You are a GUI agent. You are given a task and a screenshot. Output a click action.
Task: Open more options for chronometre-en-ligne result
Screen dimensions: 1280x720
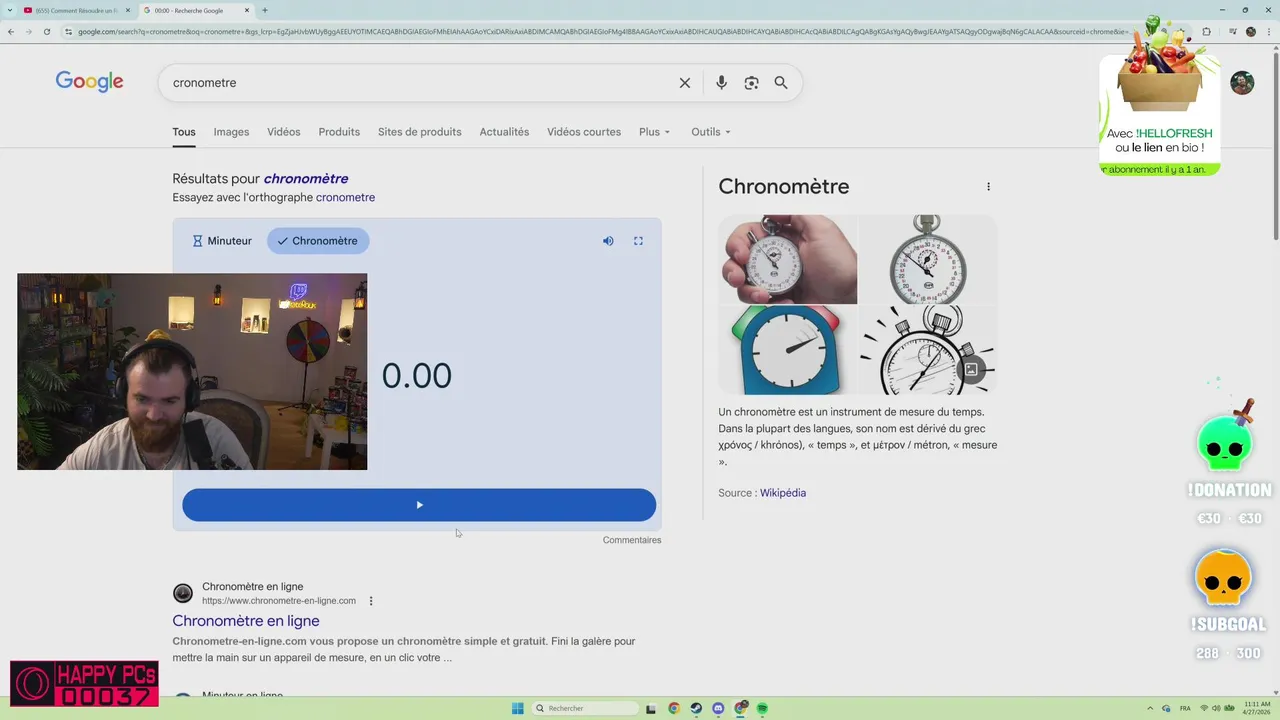[371, 601]
